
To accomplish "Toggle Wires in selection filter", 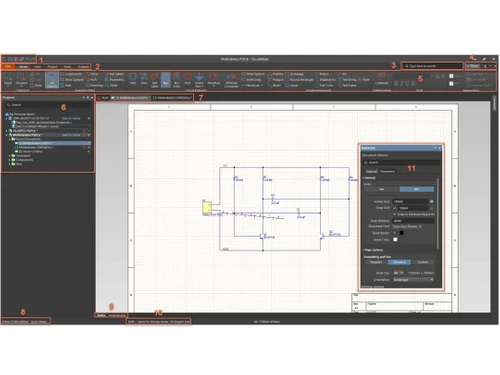I will pyautogui.click(x=92, y=74).
